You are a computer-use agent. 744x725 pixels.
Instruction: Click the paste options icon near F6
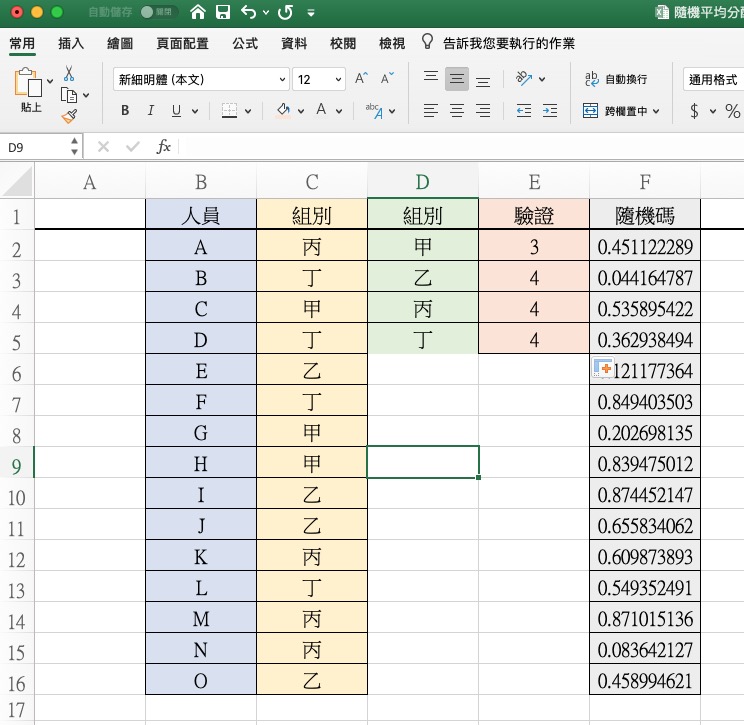click(603, 370)
